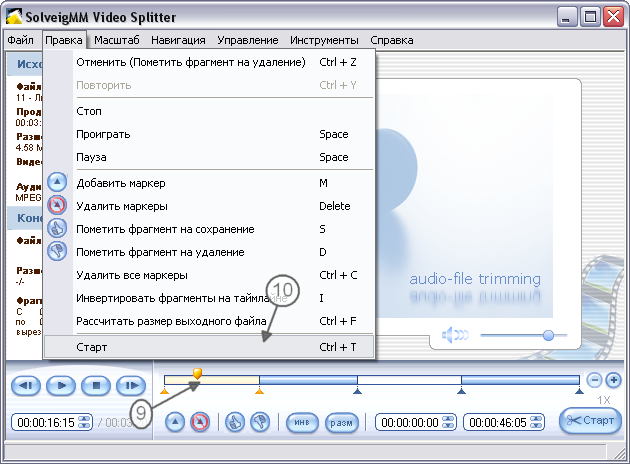Open the Масштаб menu

pyautogui.click(x=117, y=40)
